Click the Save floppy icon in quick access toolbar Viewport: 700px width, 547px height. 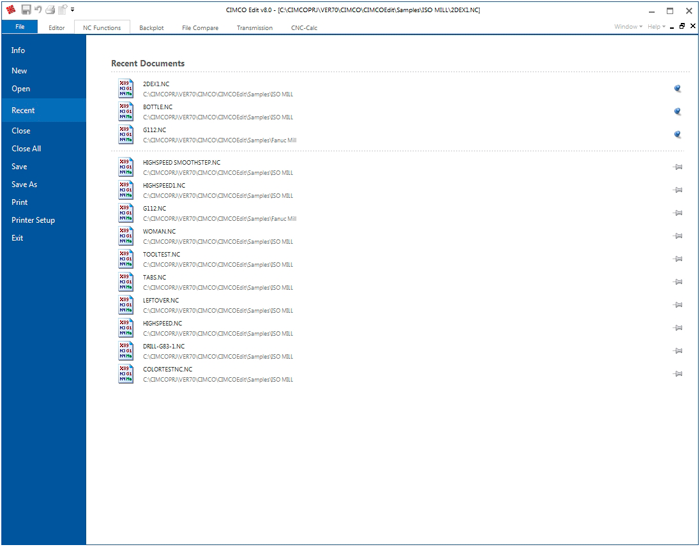pyautogui.click(x=26, y=9)
